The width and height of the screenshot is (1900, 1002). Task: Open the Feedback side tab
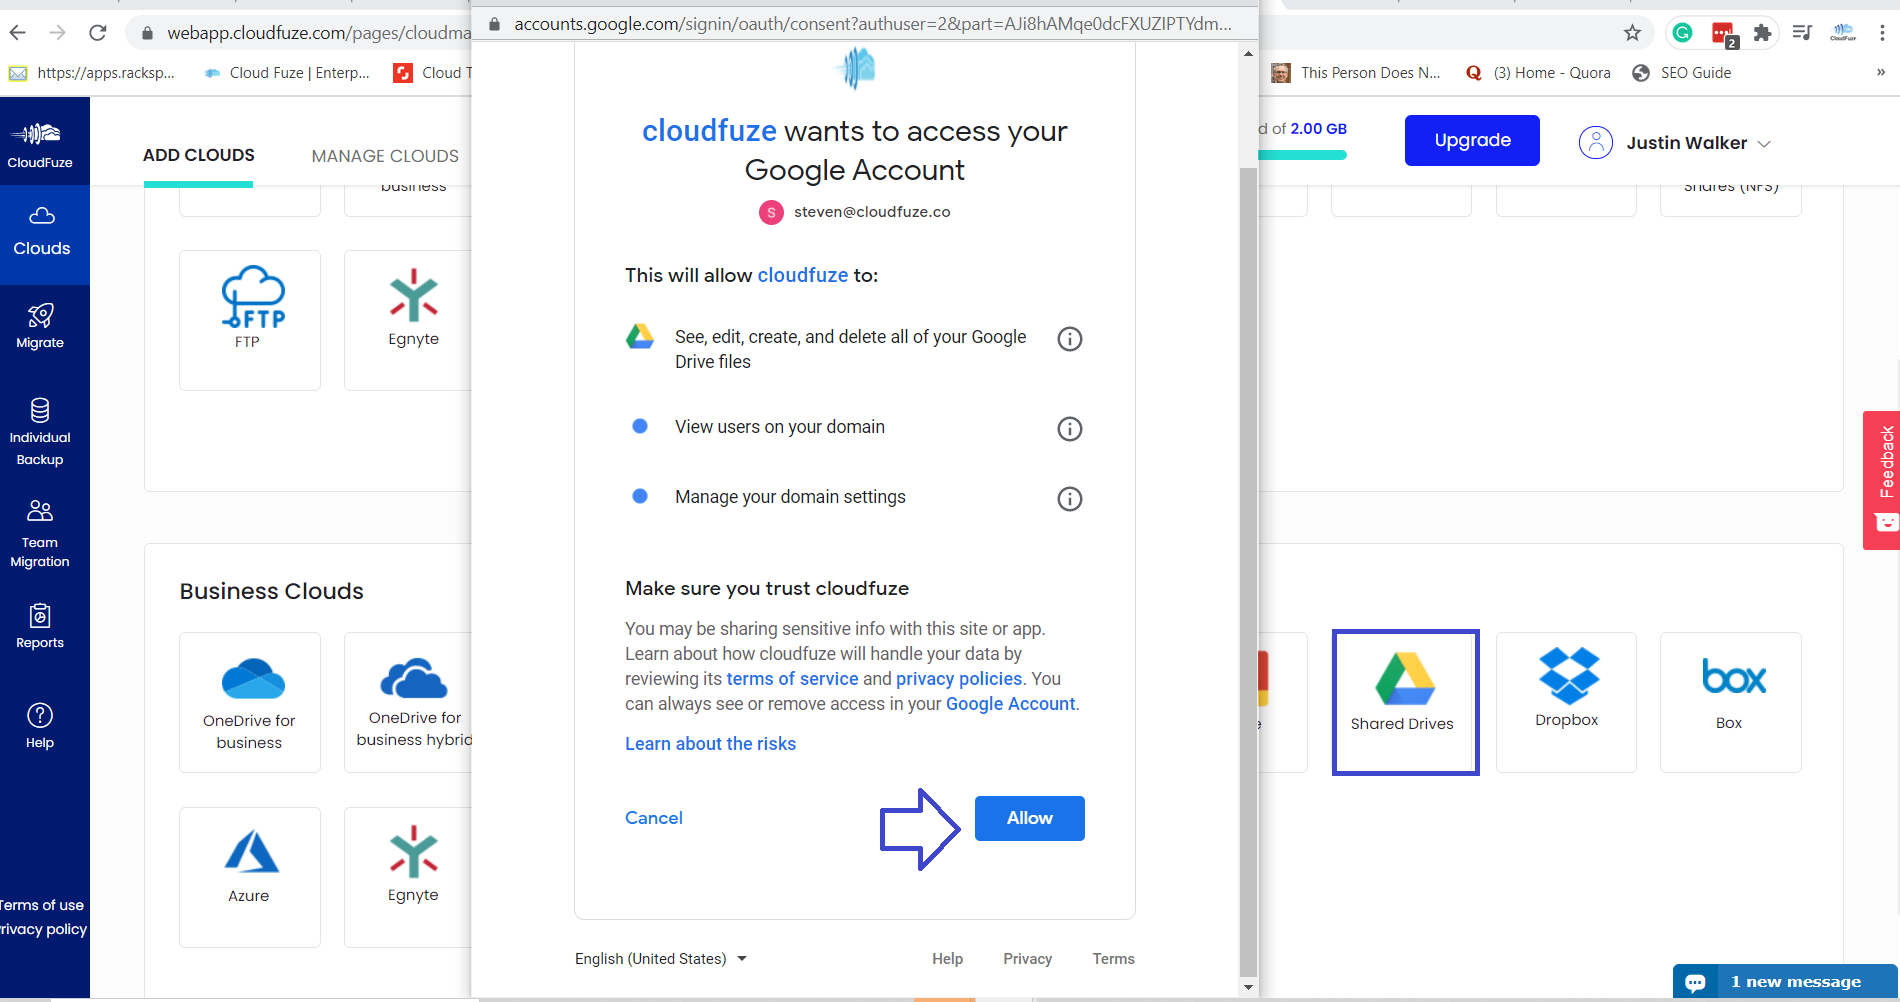click(x=1882, y=480)
